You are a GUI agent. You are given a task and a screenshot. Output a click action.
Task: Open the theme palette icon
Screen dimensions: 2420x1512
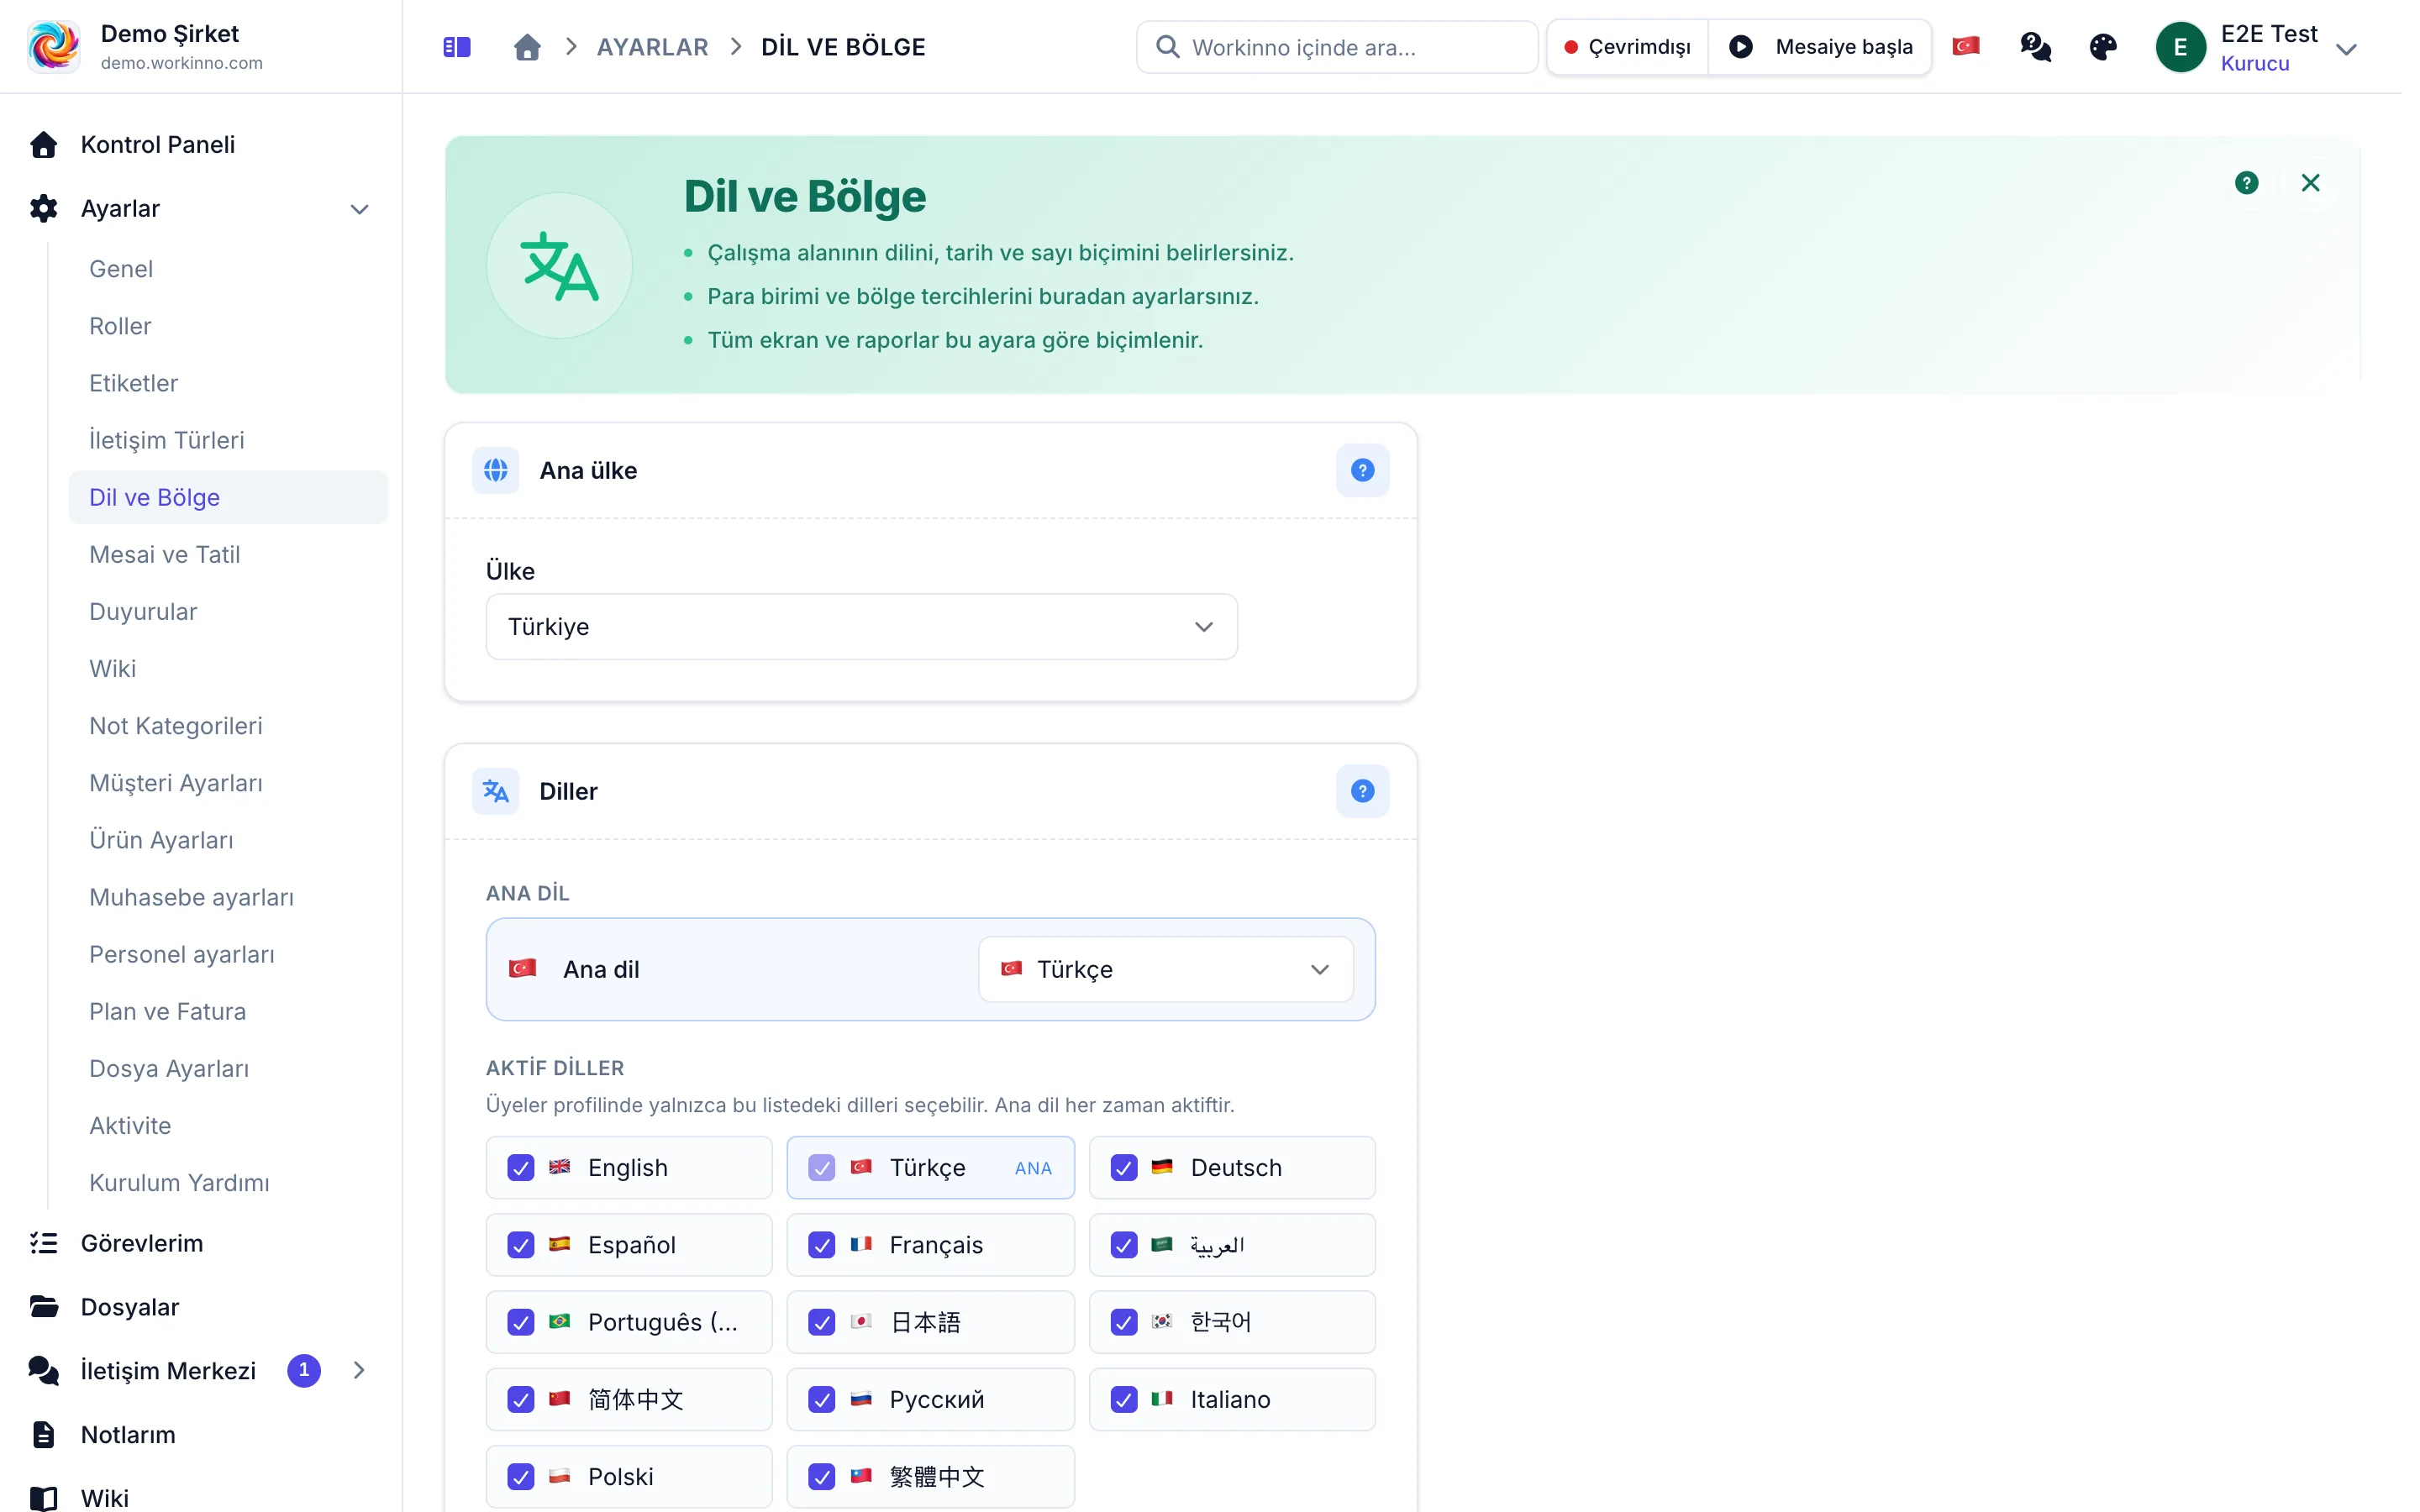coord(2103,47)
